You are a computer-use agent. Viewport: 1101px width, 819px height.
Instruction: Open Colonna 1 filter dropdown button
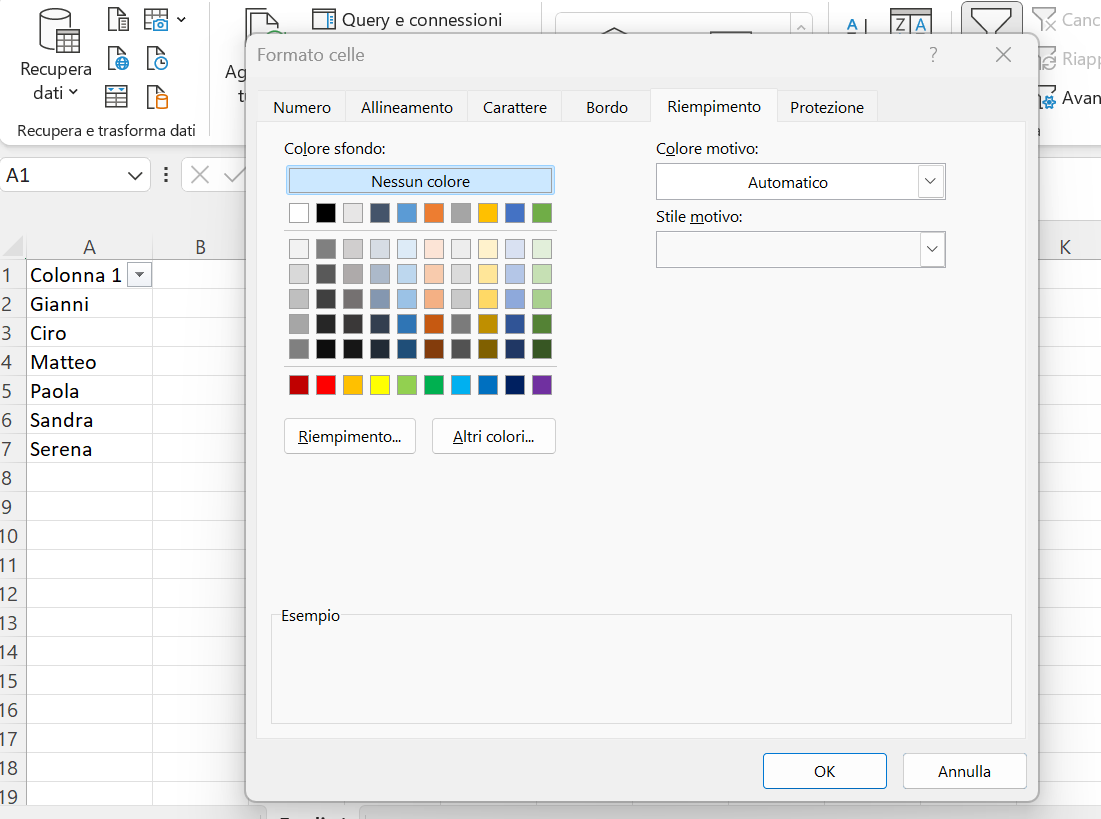tap(140, 275)
